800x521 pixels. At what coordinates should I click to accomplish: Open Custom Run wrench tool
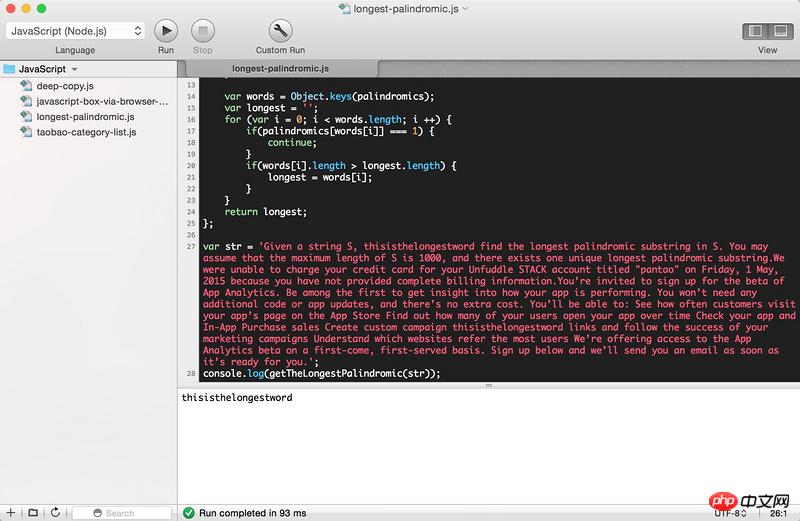point(279,30)
